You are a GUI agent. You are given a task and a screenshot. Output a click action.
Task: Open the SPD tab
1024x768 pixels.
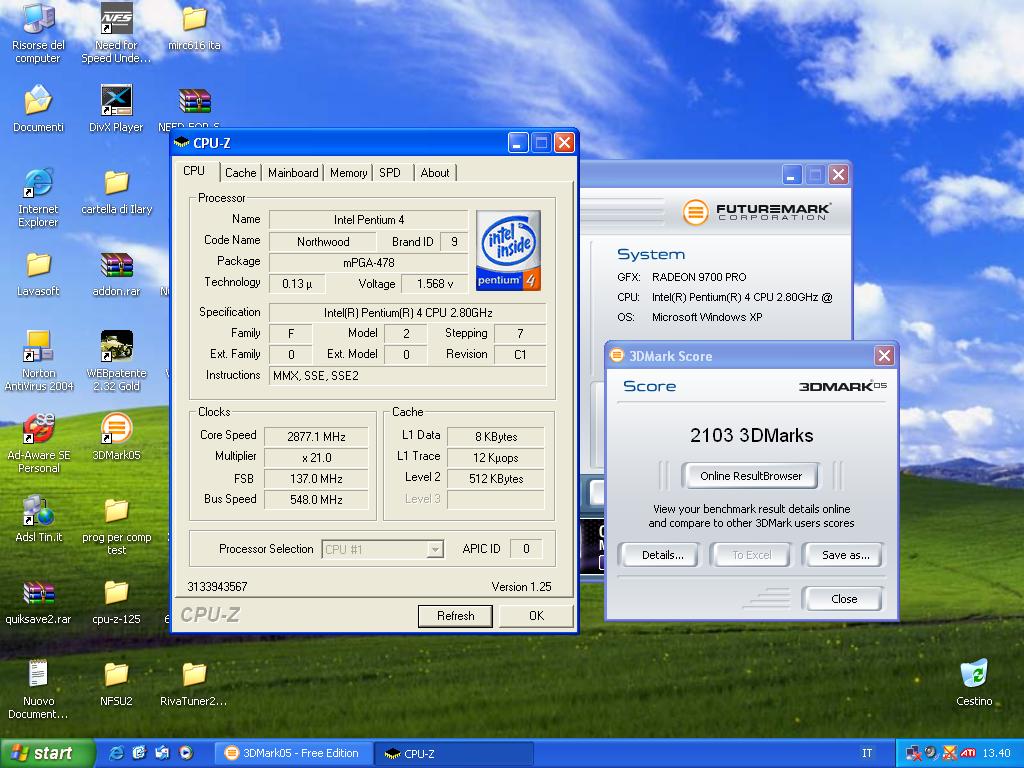click(390, 173)
